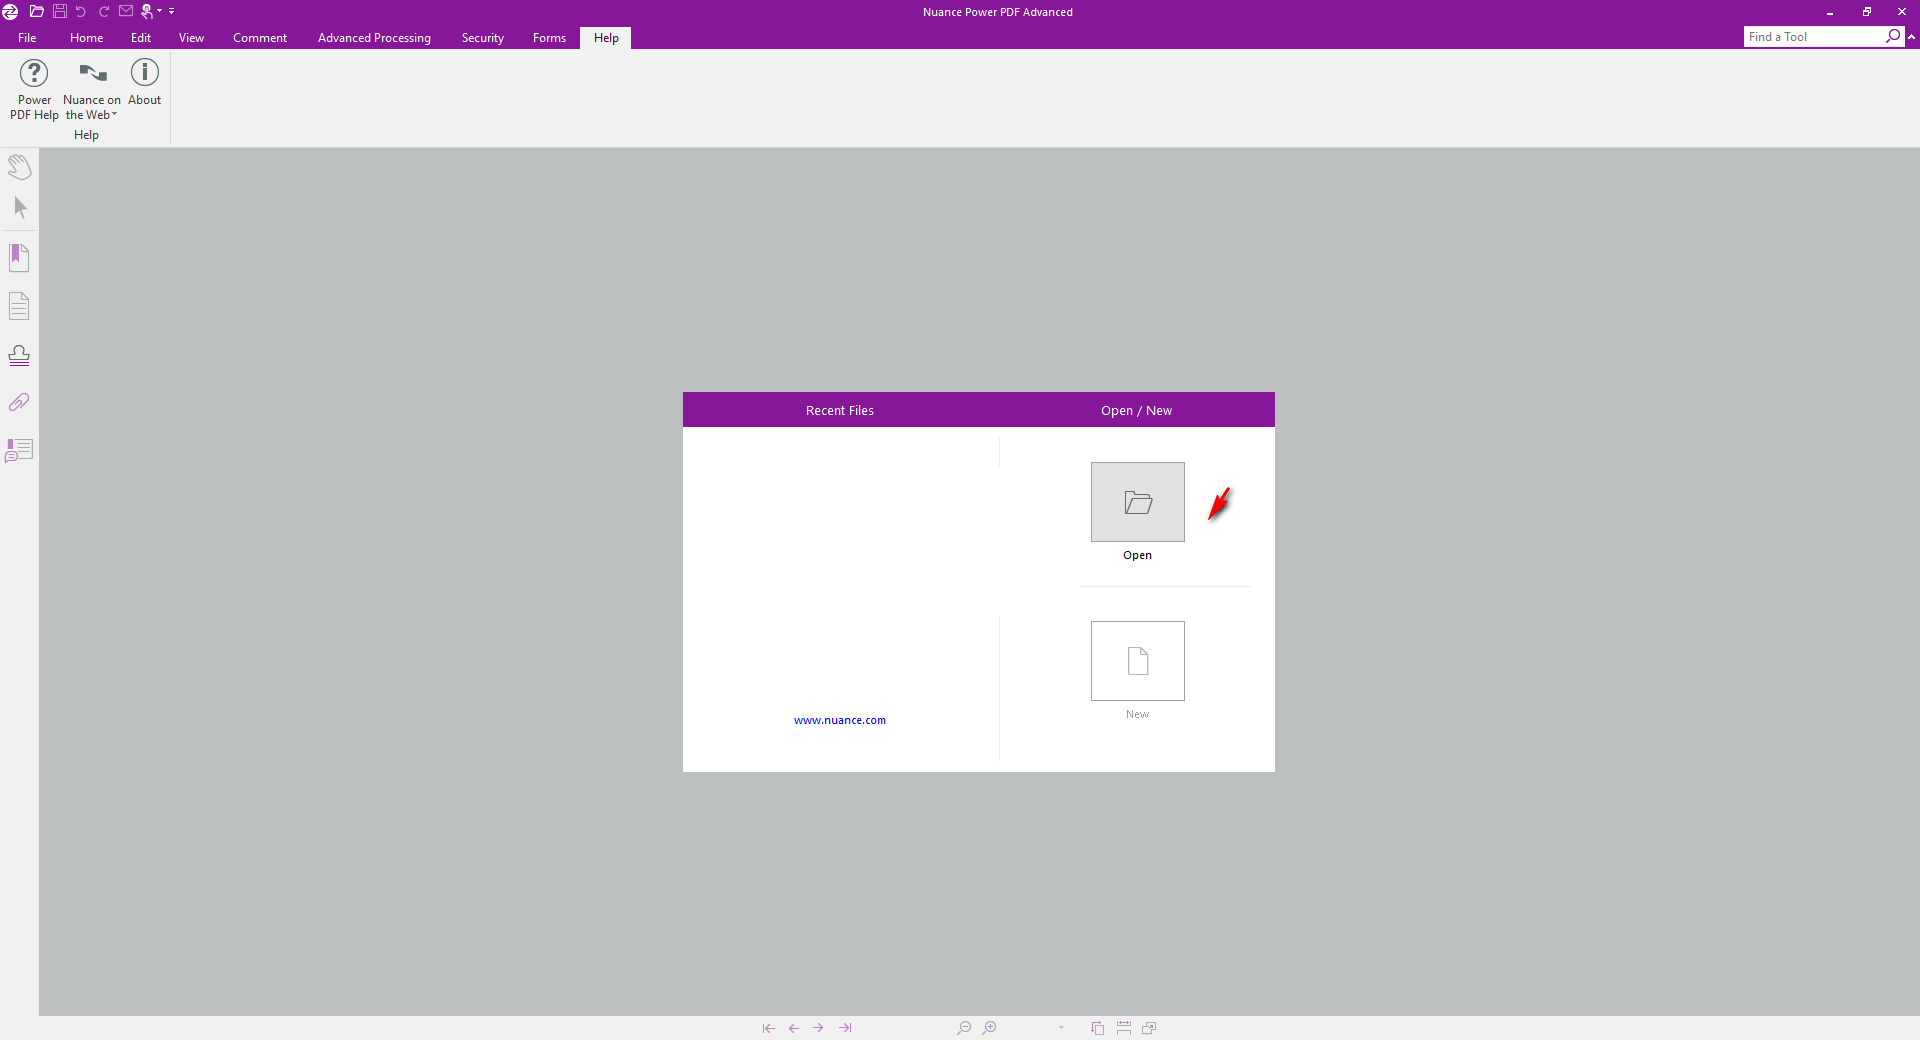The image size is (1920, 1040).
Task: Click the Nuance application logo icon
Action: pyautogui.click(x=10, y=11)
